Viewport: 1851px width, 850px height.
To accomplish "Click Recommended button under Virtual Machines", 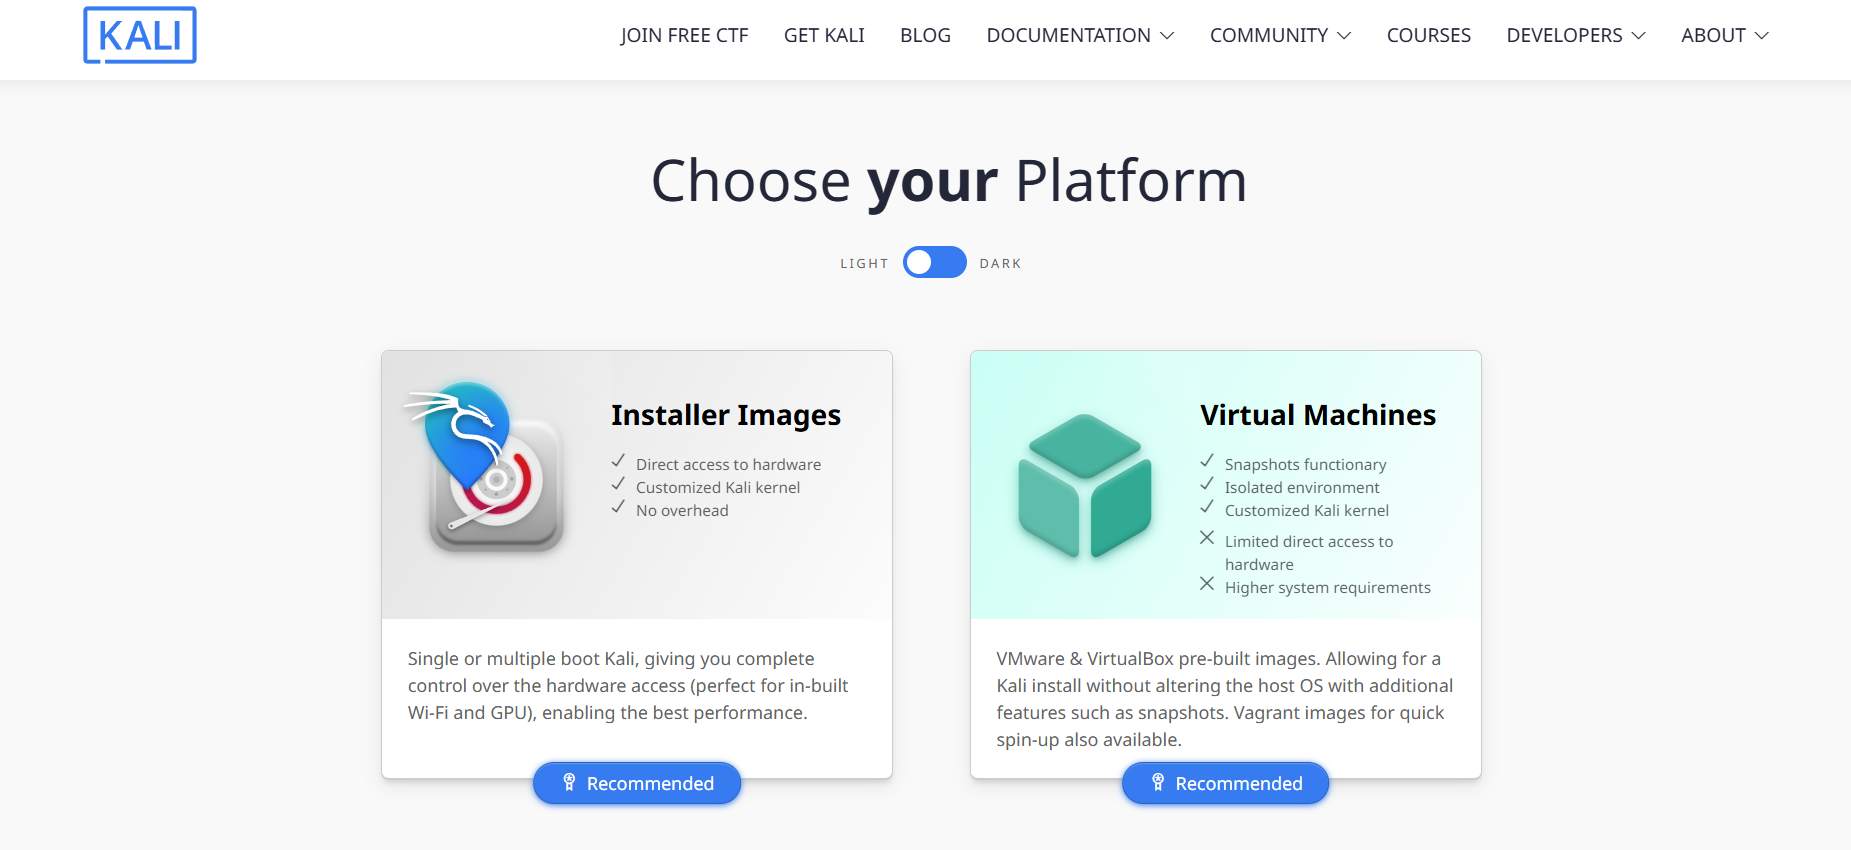I will [x=1226, y=783].
